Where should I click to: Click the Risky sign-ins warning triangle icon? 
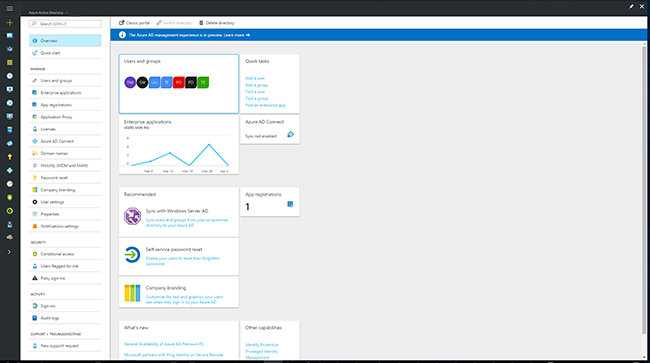click(35, 278)
